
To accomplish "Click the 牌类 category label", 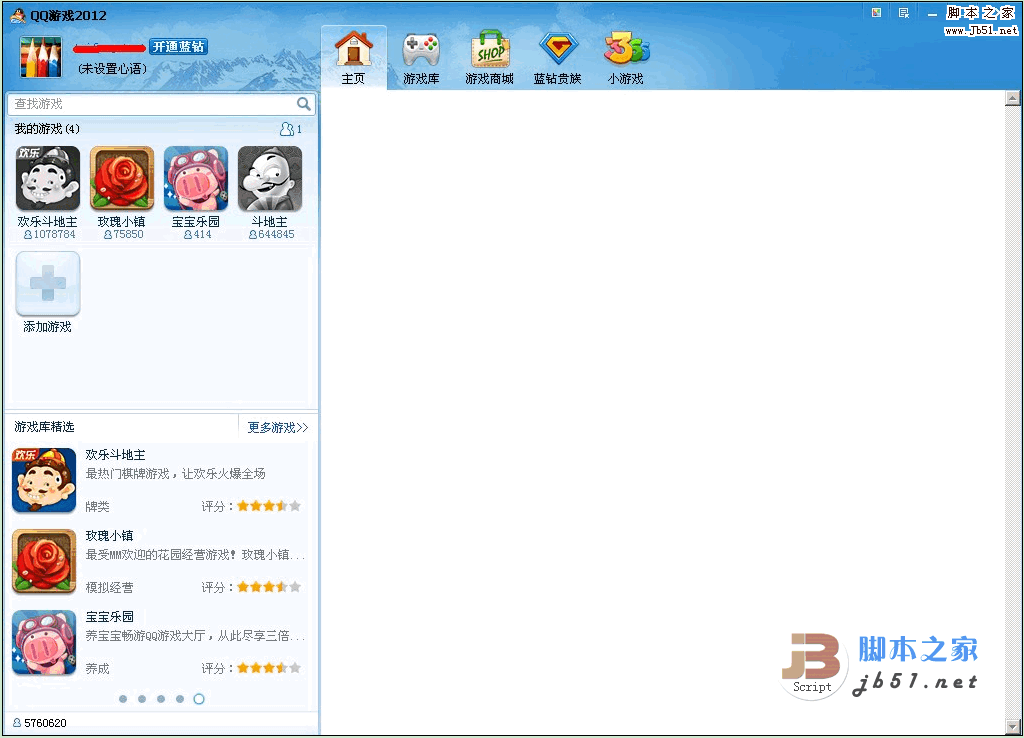I will click(97, 507).
